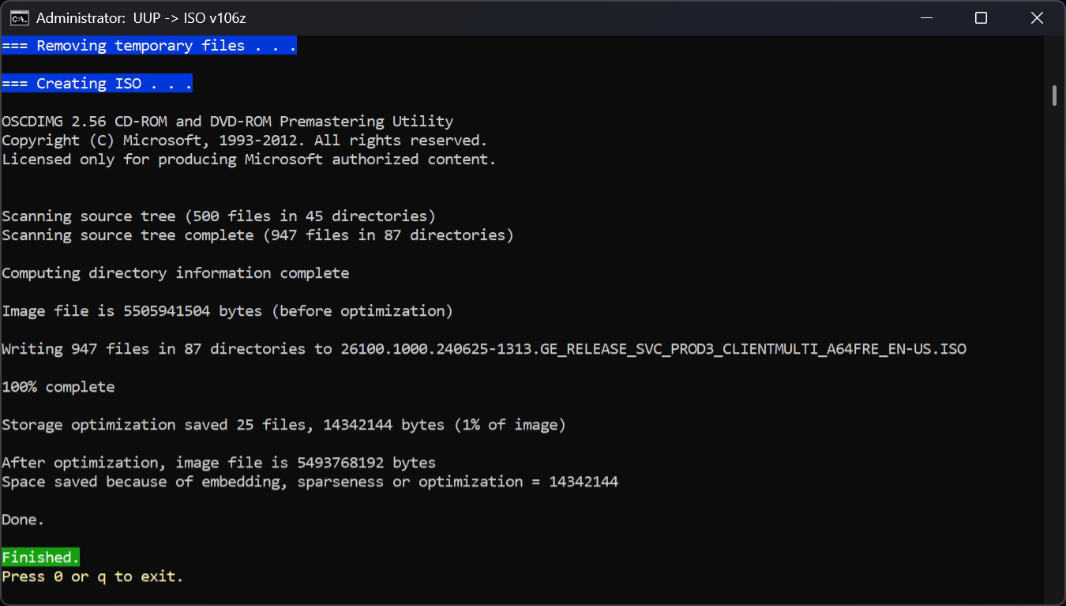This screenshot has width=1066, height=606.
Task: Close the UUP -> ISO console window
Action: 1037,18
